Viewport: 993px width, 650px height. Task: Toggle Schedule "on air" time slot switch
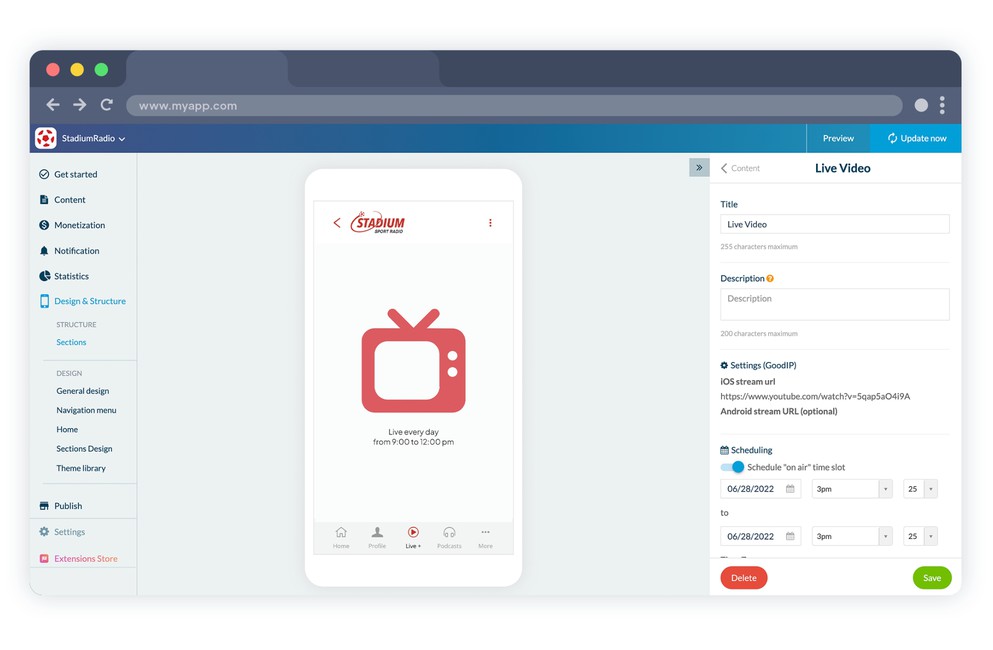(x=733, y=467)
